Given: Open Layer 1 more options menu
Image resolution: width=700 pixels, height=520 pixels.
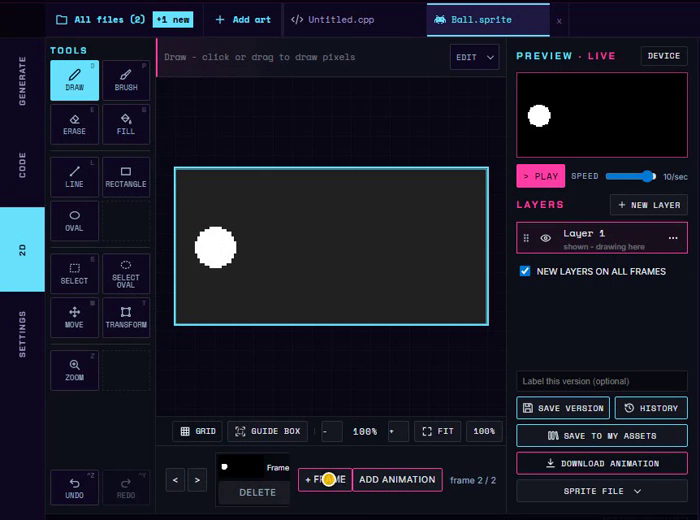Looking at the screenshot, I should [x=673, y=238].
